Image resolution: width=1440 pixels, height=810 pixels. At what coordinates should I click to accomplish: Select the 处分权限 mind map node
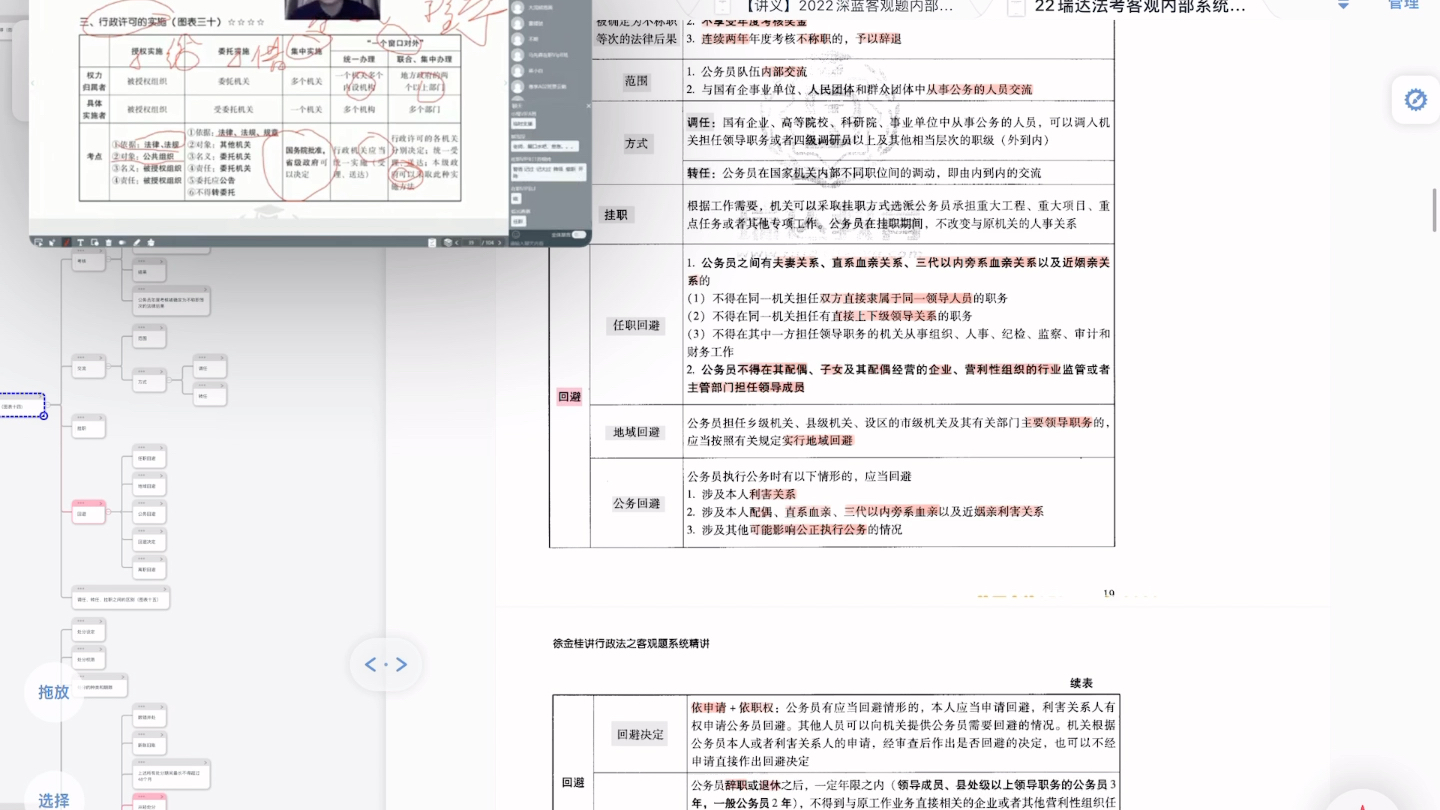pos(88,656)
